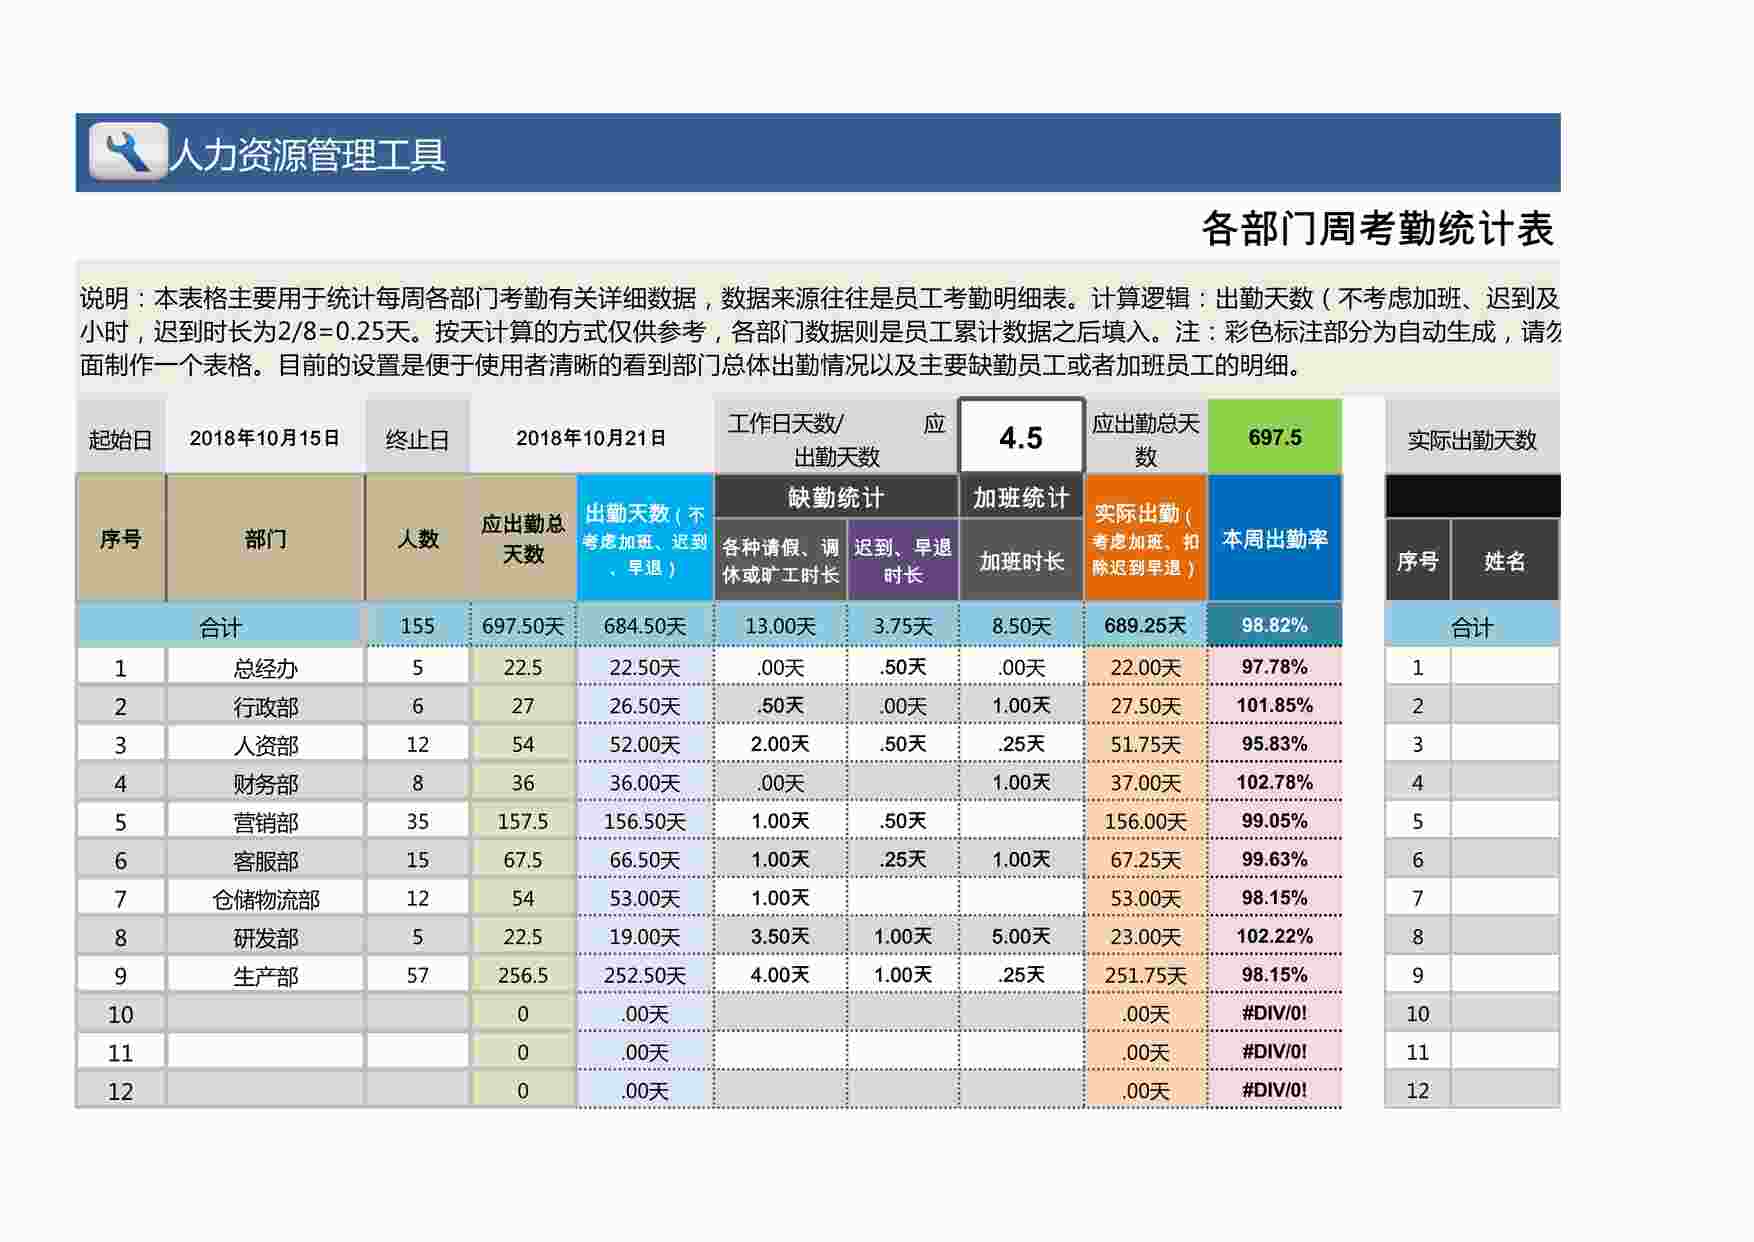This screenshot has height=1242, width=1754.
Task: Select total headcount cell 155
Action: pyautogui.click(x=418, y=626)
